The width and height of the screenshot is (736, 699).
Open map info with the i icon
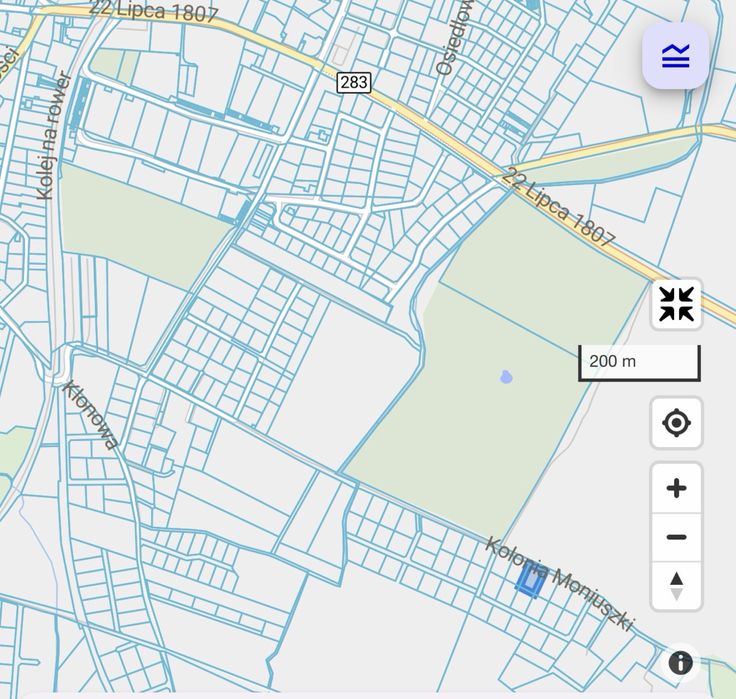click(680, 663)
